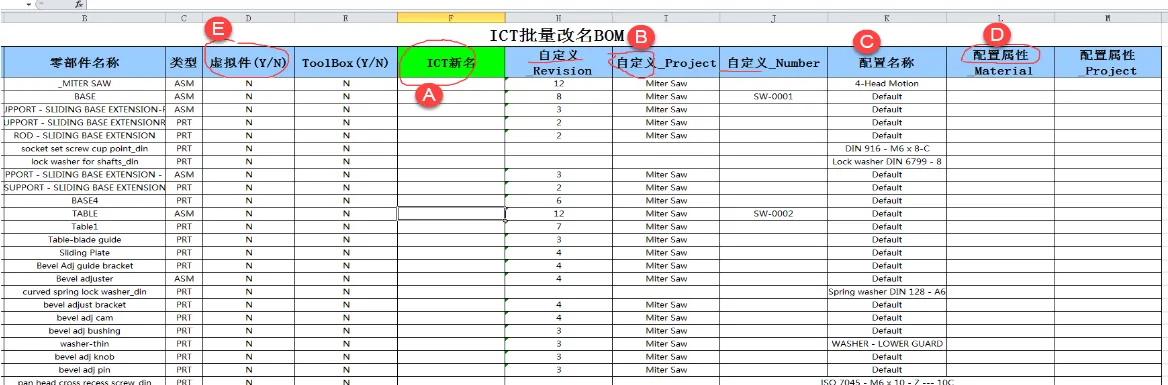Select the 自定义_Number header cell
Image resolution: width=1168 pixels, height=385 pixels.
click(774, 63)
